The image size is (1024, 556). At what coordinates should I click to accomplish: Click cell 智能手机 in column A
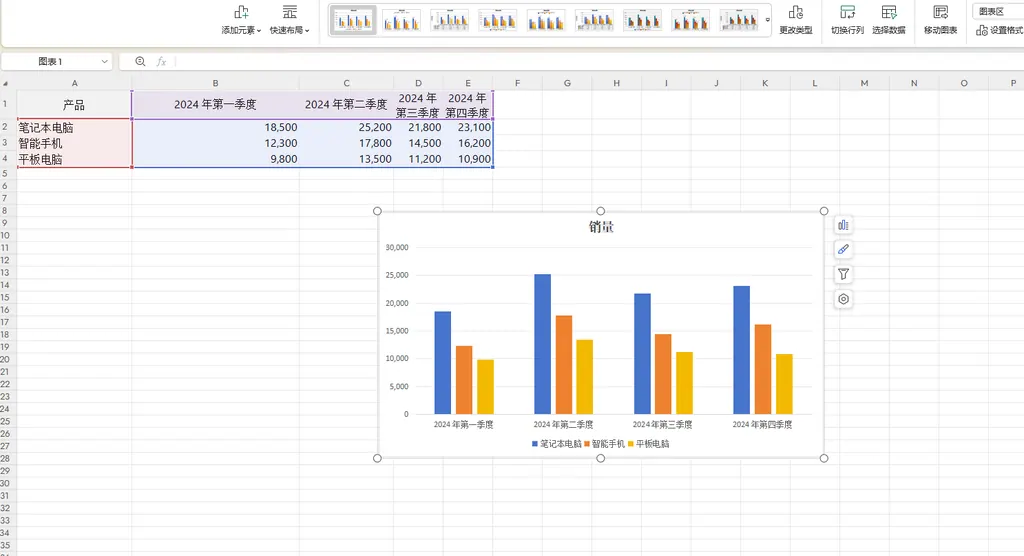tap(74, 143)
